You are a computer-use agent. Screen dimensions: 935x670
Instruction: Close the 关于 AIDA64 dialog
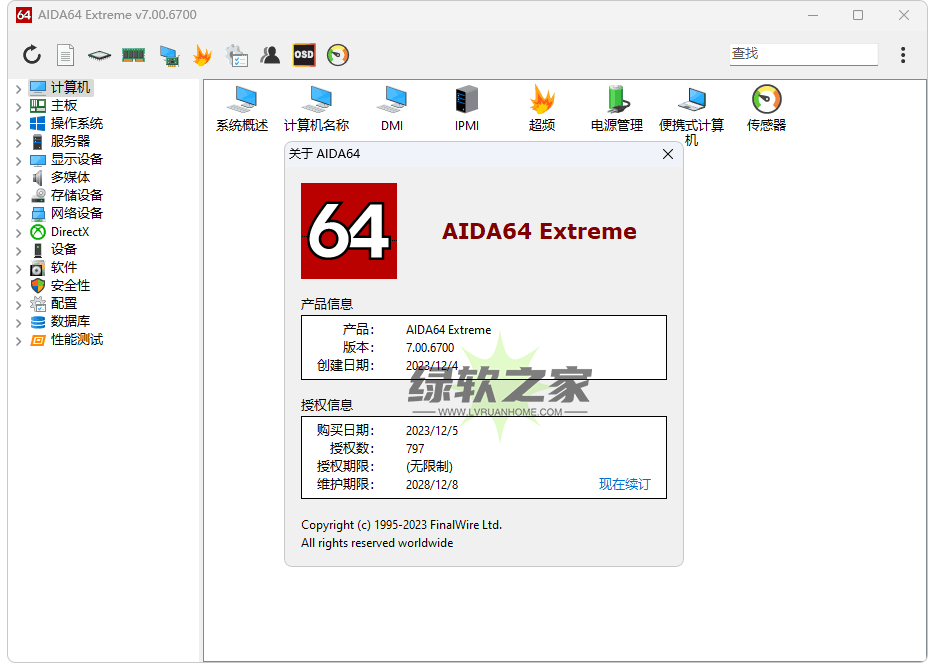tap(668, 154)
